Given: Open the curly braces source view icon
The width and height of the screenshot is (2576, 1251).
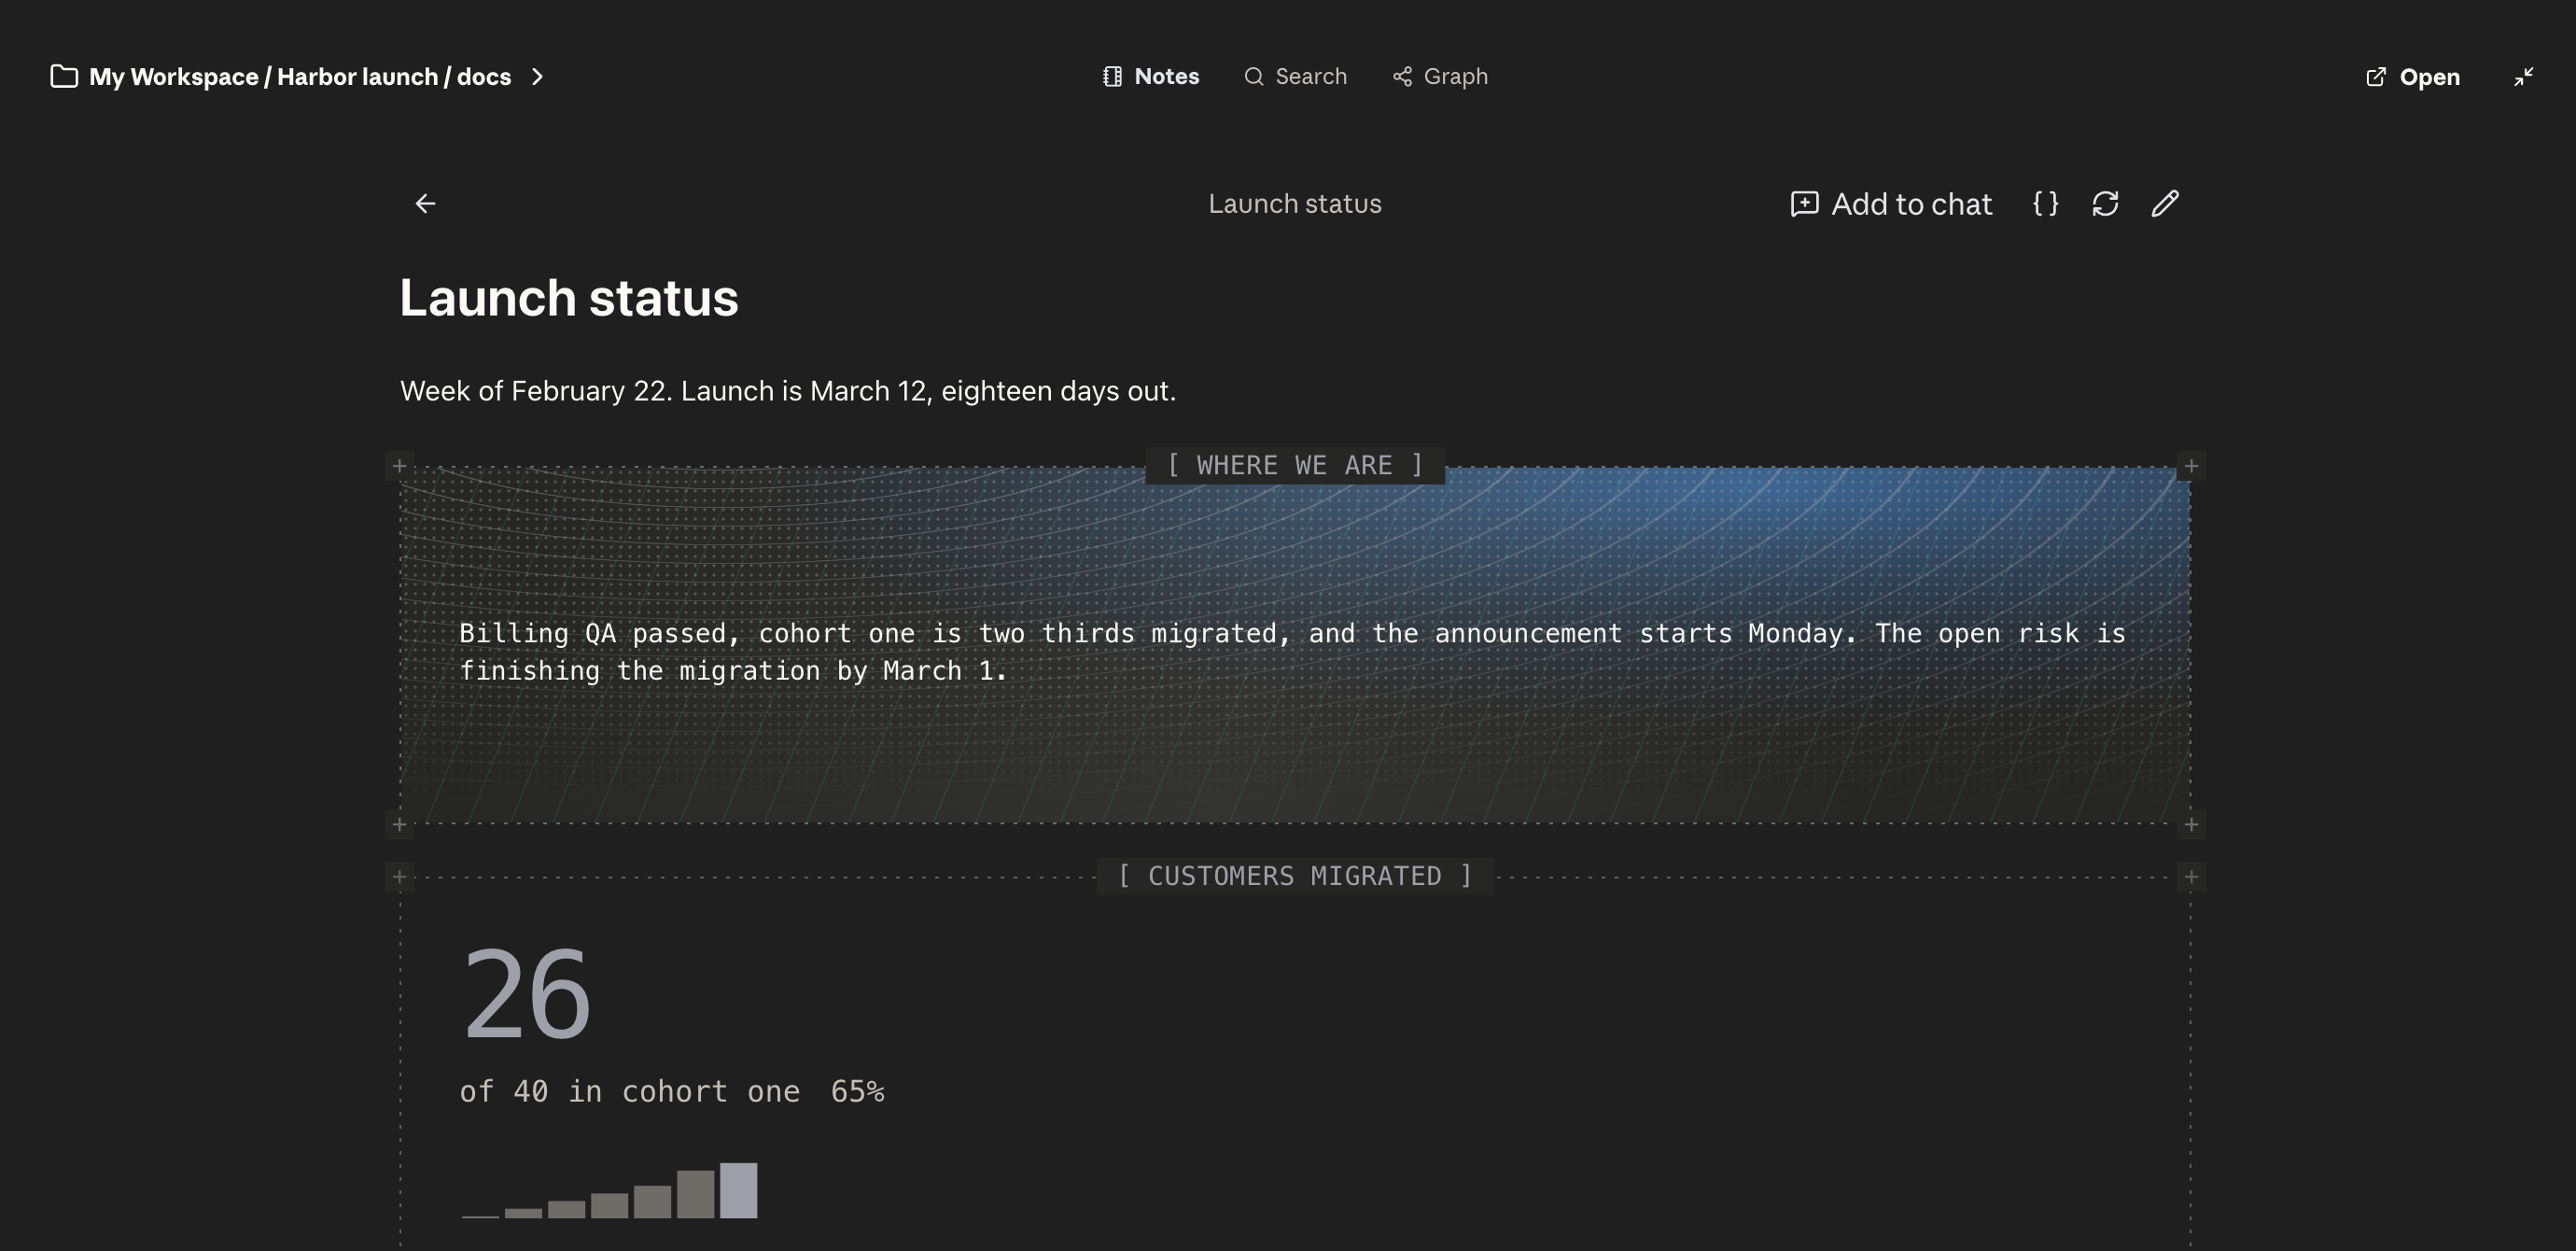Looking at the screenshot, I should [x=2046, y=204].
